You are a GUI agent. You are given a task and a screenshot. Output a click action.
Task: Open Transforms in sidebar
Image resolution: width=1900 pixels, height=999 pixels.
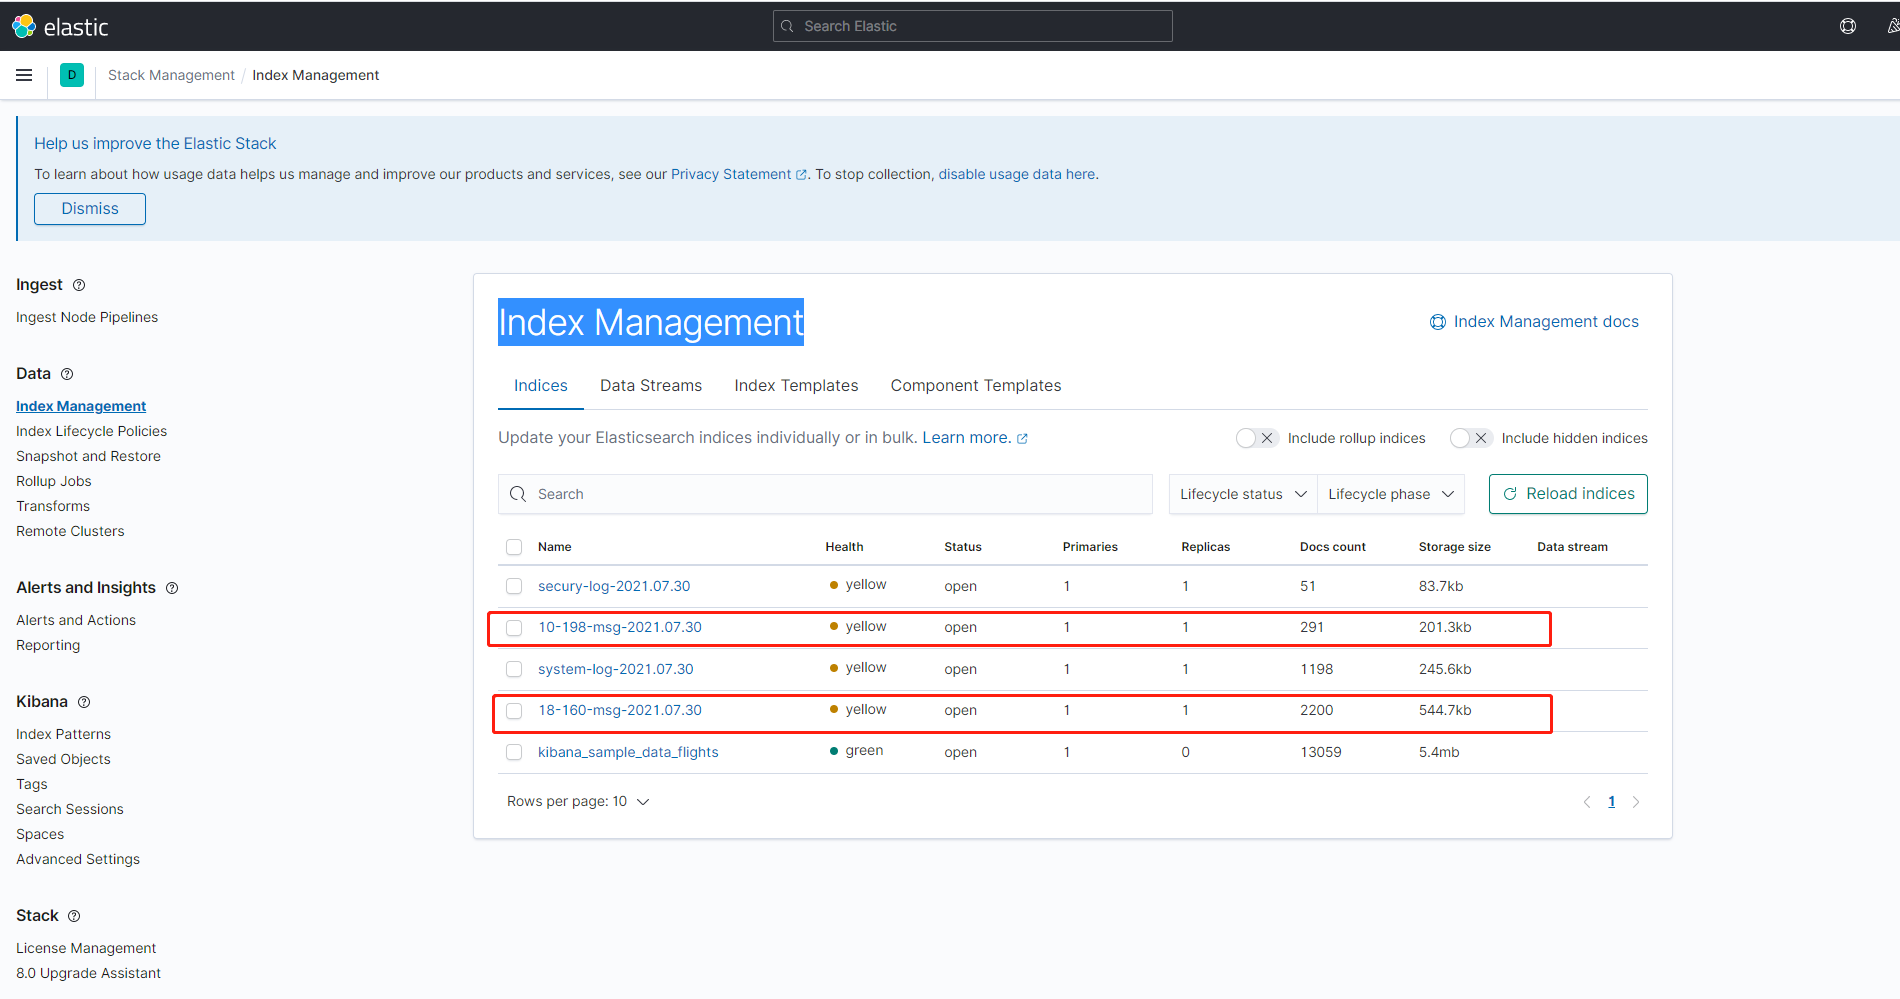point(53,506)
